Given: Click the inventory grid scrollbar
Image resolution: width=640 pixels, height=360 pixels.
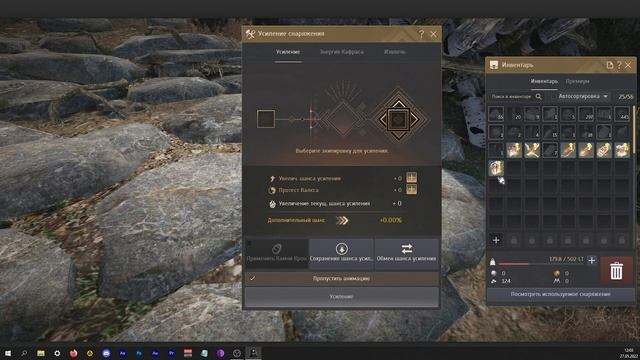Looking at the screenshot, I should point(633,131).
